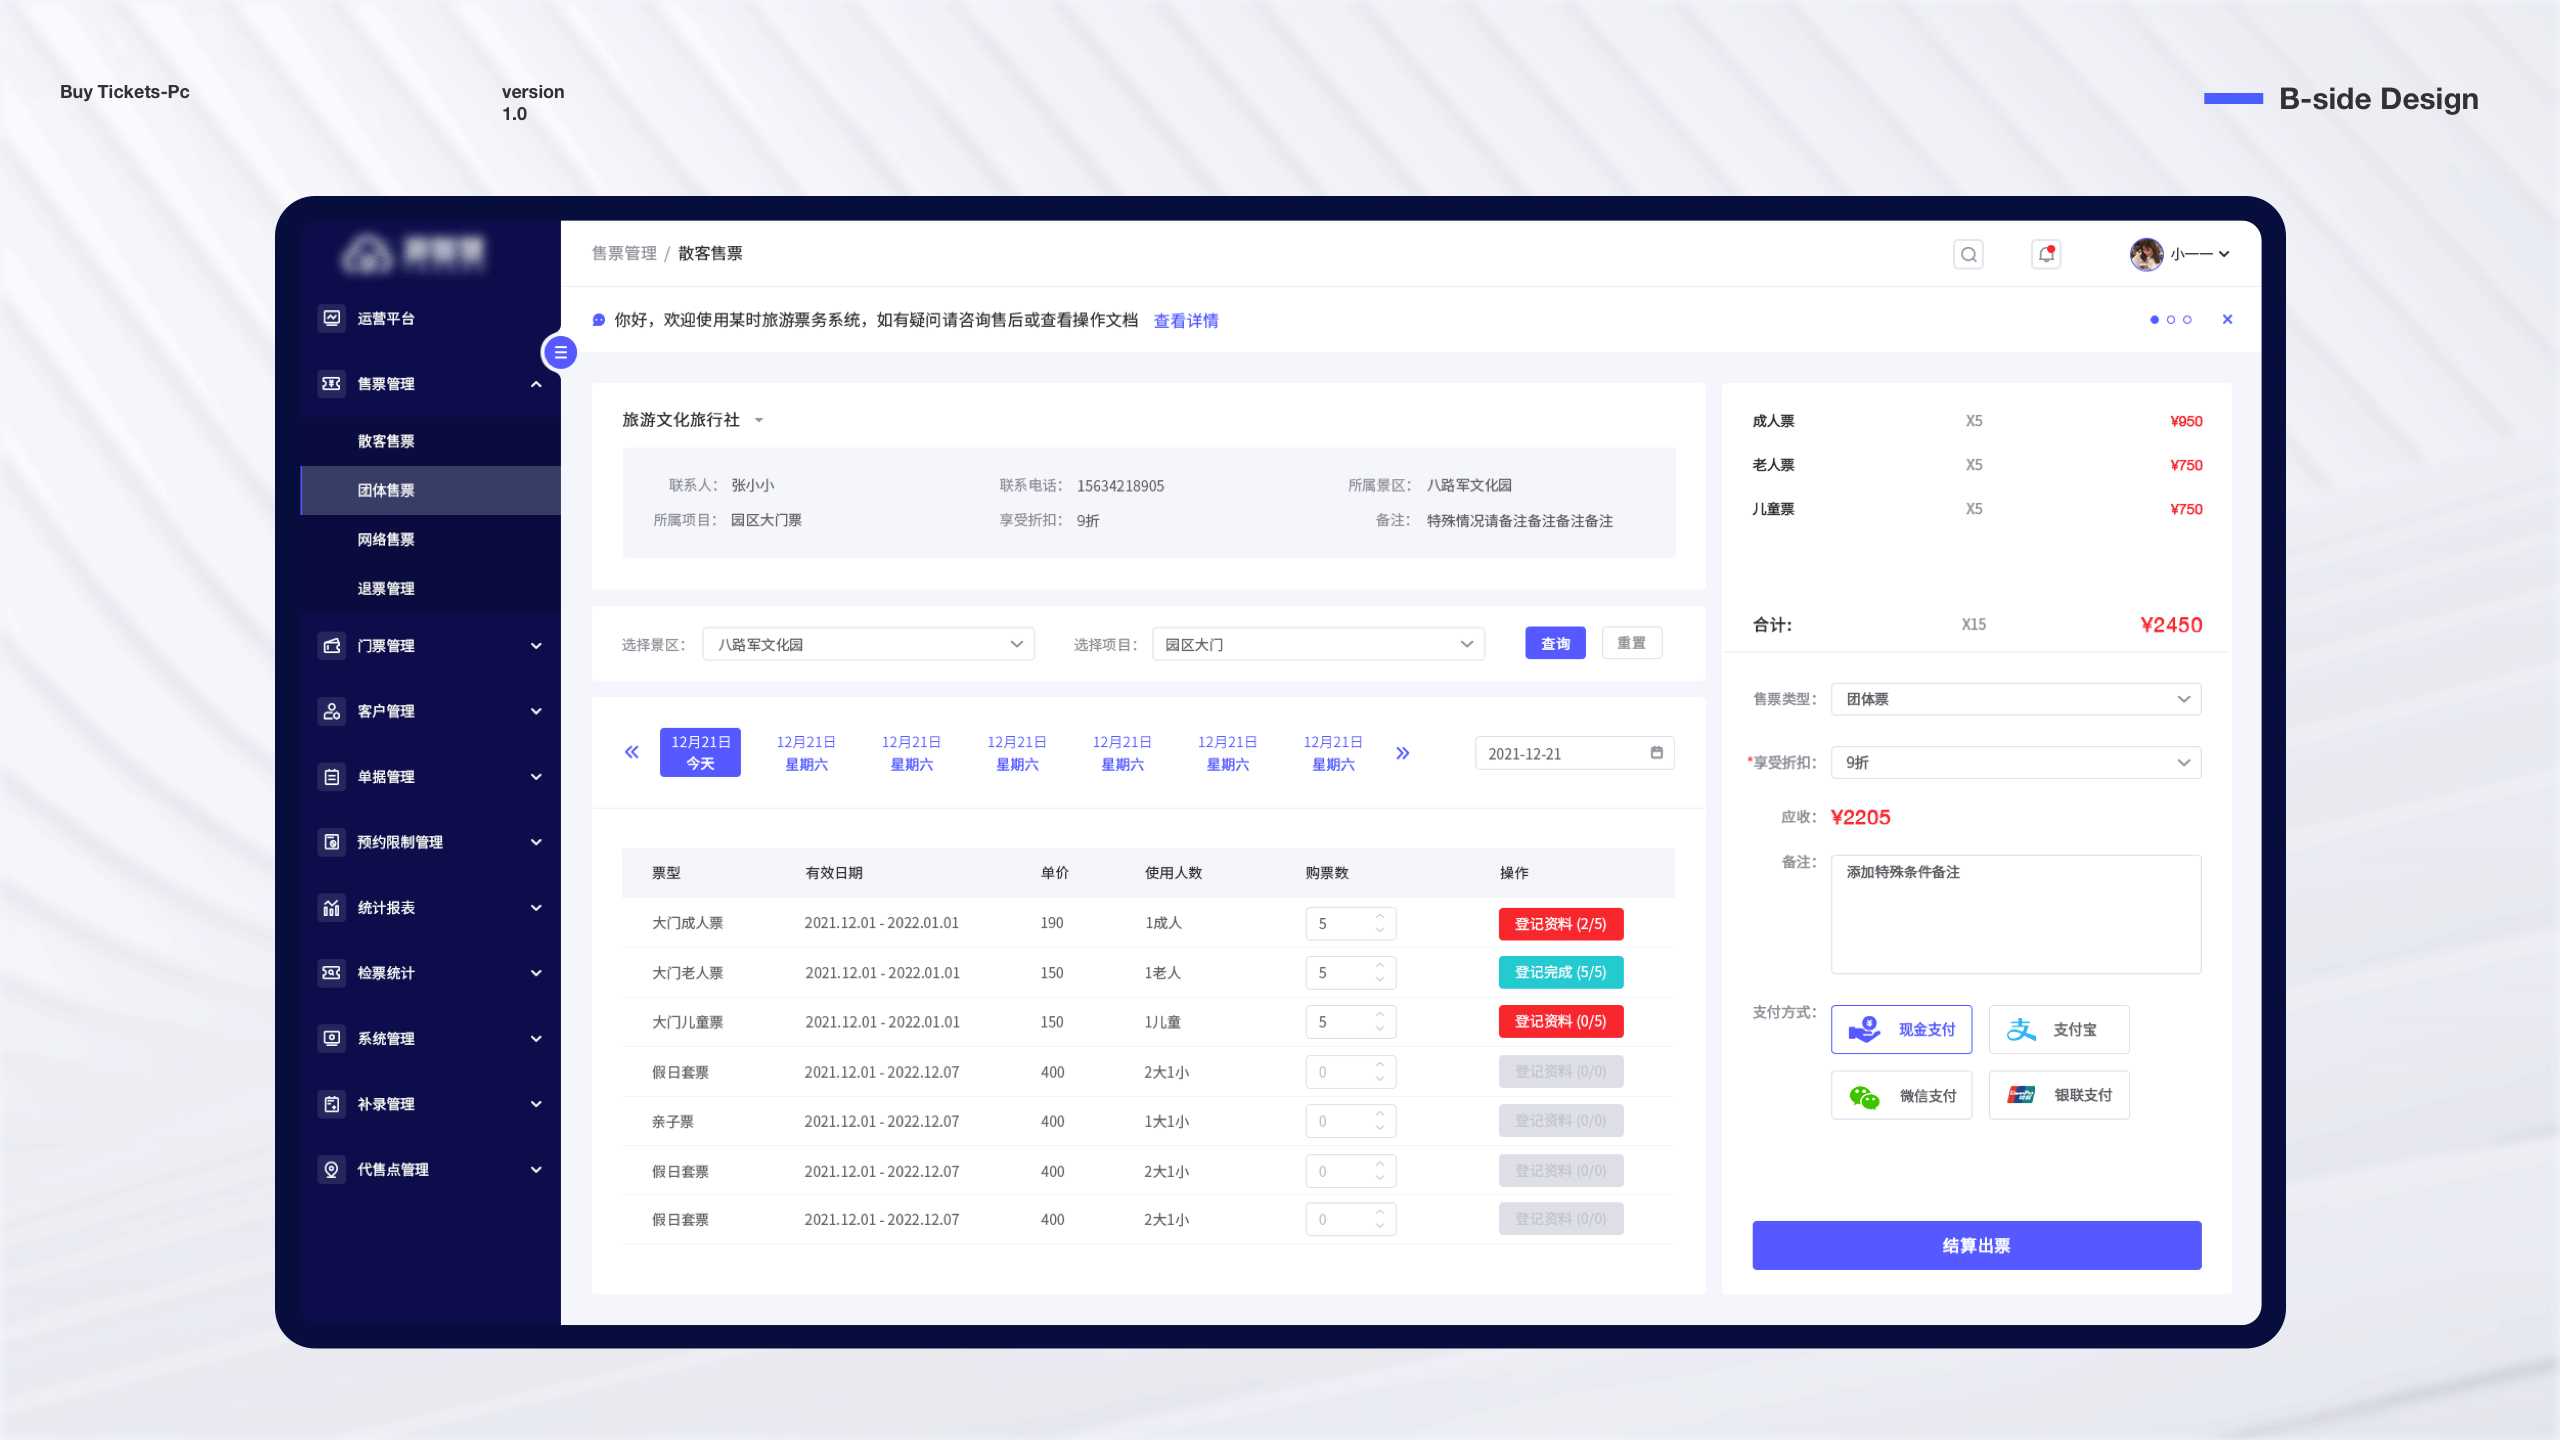Click the 预约限制管理 sidebar icon
The image size is (2560, 1440).
pos(331,842)
